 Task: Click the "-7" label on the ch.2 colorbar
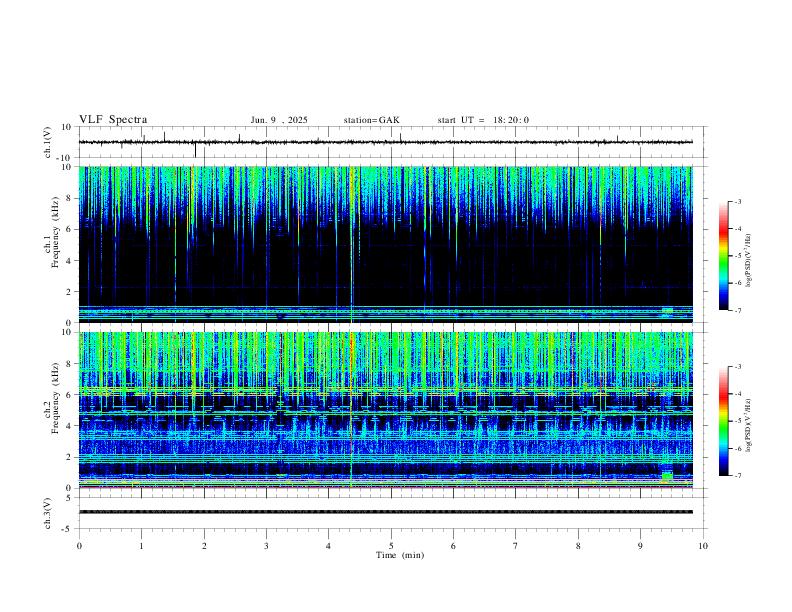(x=737, y=476)
